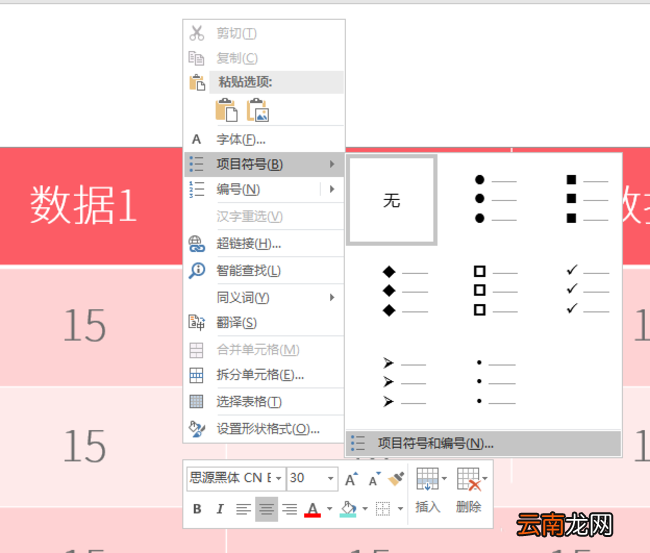The height and width of the screenshot is (553, 650).
Task: Click the Cut scissors icon
Action: 196,33
